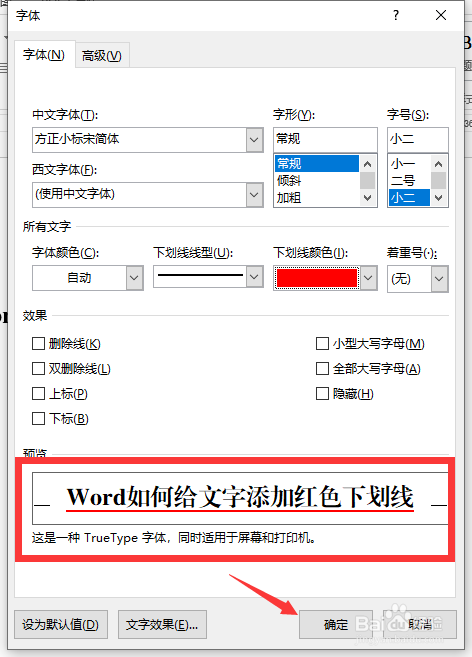The width and height of the screenshot is (472, 657).
Task: Select 小二 in the 字号 list
Action: click(x=409, y=197)
